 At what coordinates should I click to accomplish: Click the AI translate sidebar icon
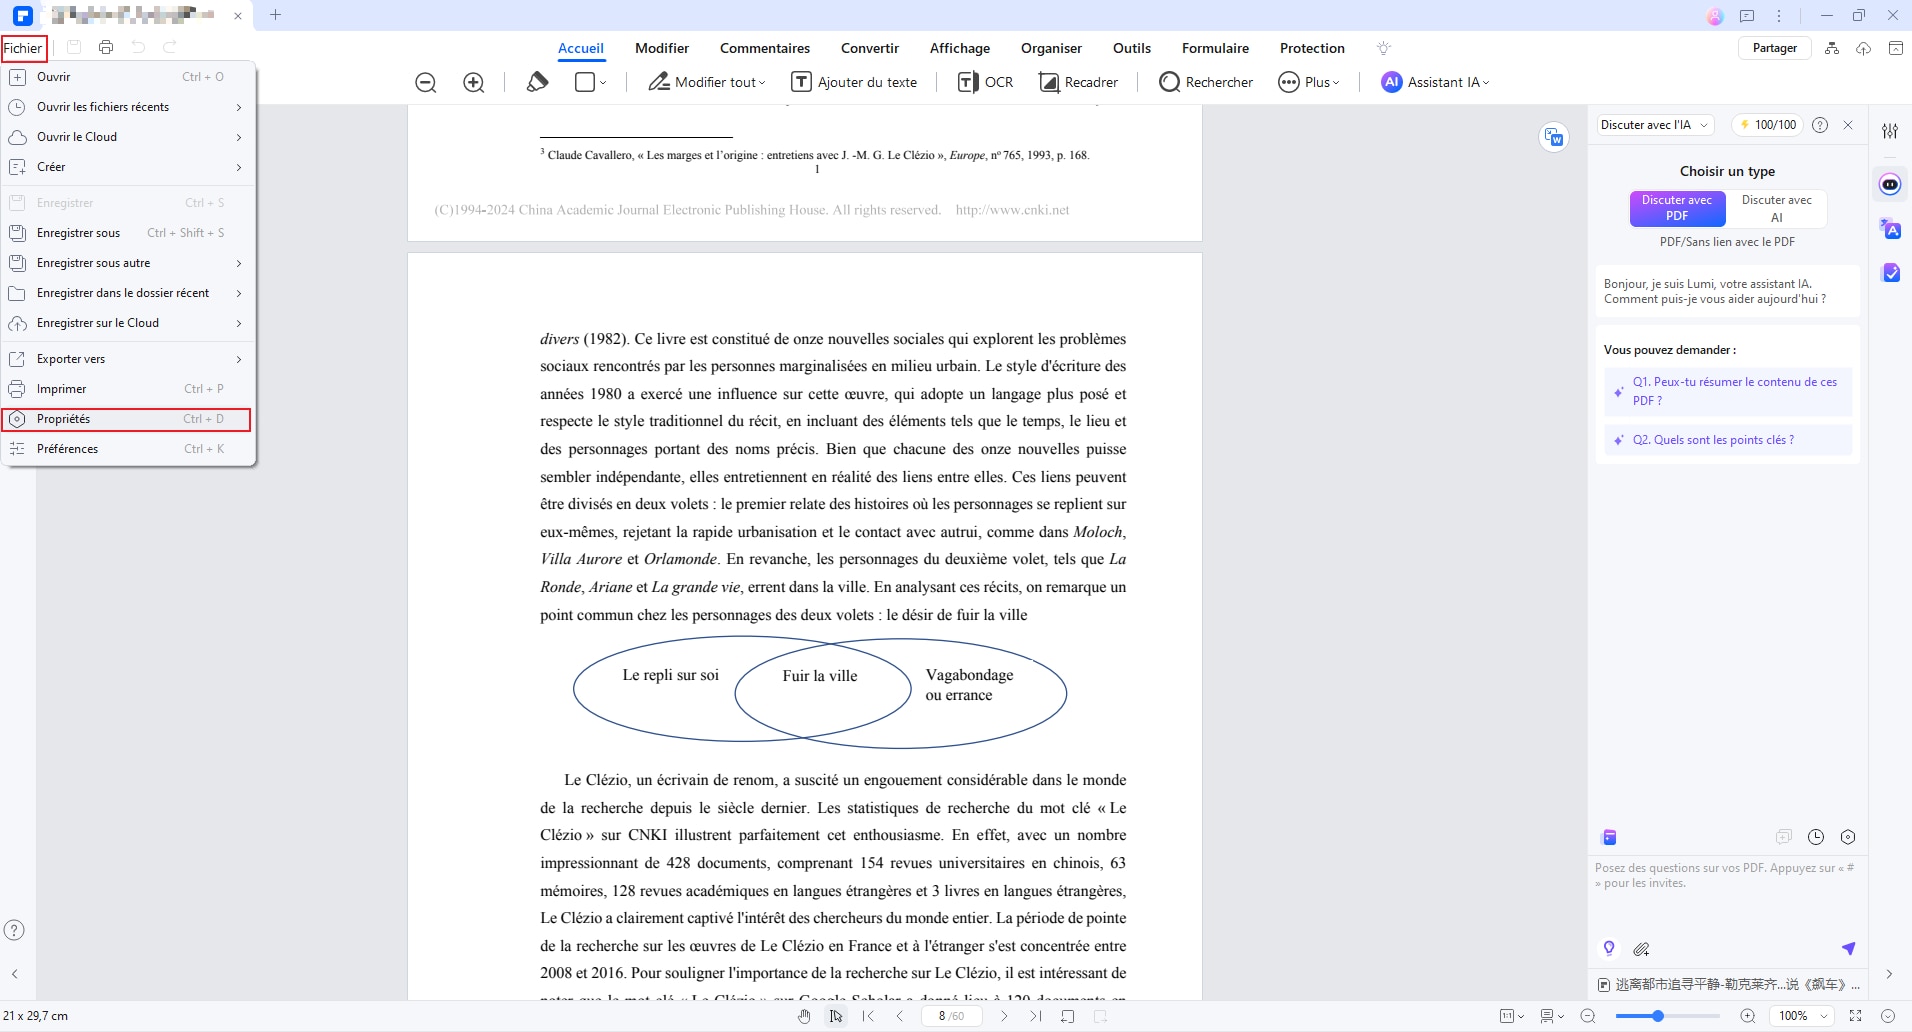click(x=1890, y=229)
